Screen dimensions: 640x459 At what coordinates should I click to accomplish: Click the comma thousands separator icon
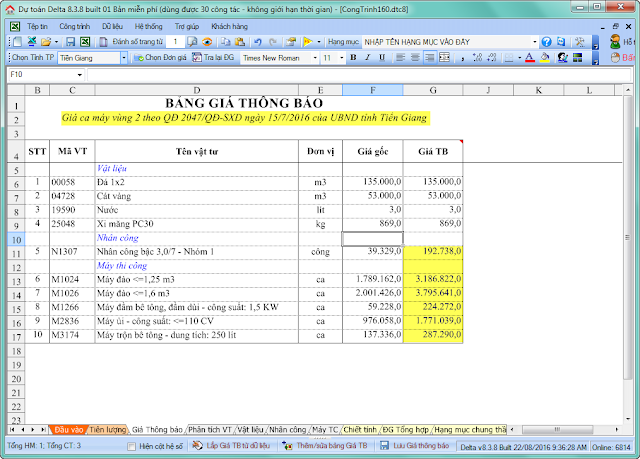462,58
